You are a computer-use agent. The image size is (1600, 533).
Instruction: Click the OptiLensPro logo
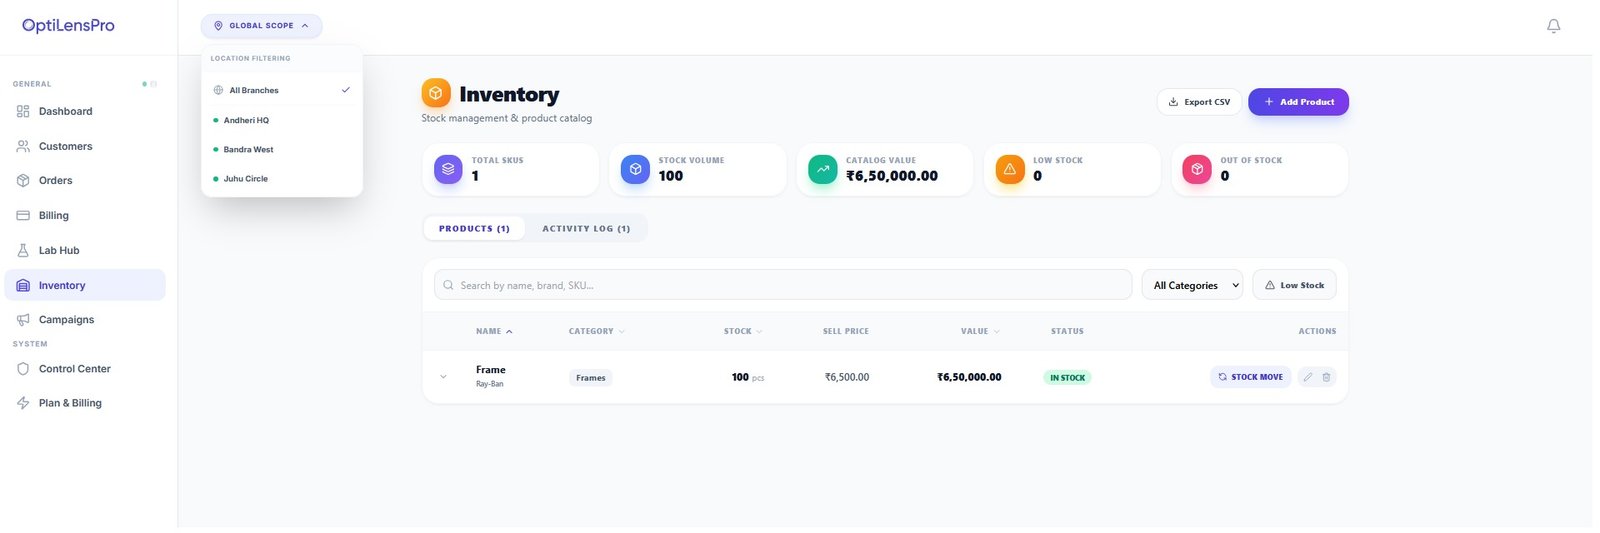tap(68, 26)
